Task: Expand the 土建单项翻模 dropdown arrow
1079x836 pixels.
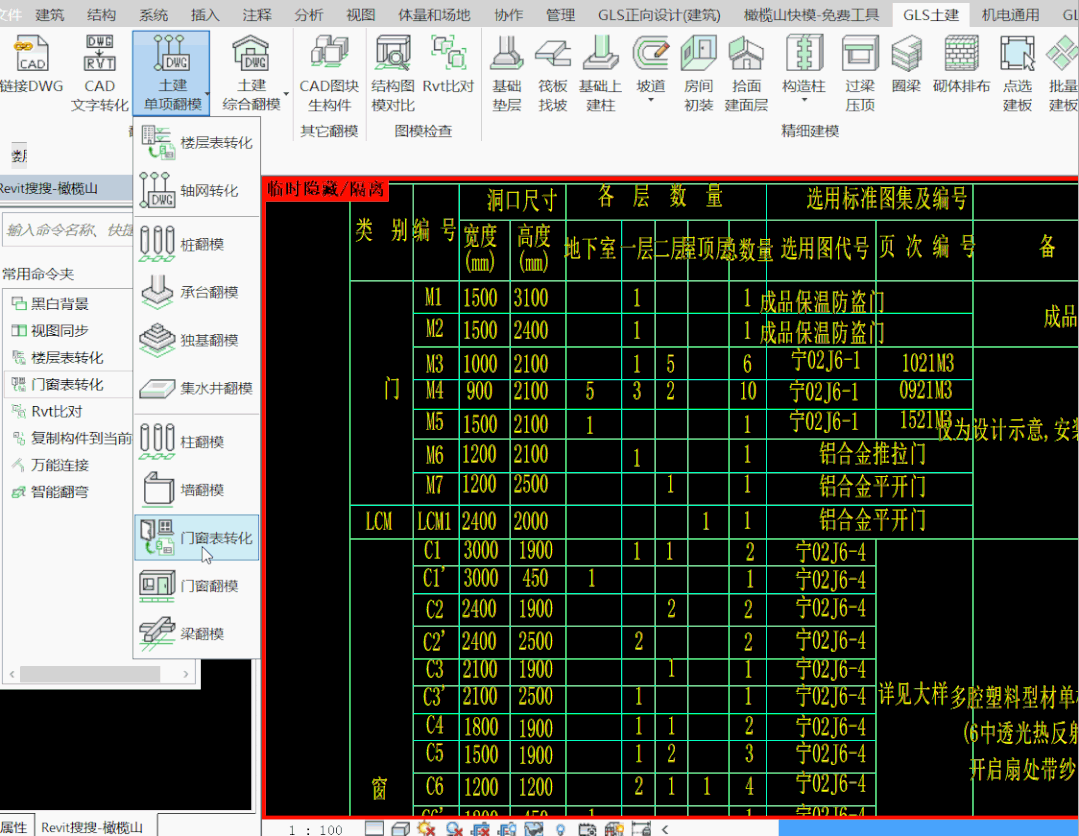Action: pos(207,94)
